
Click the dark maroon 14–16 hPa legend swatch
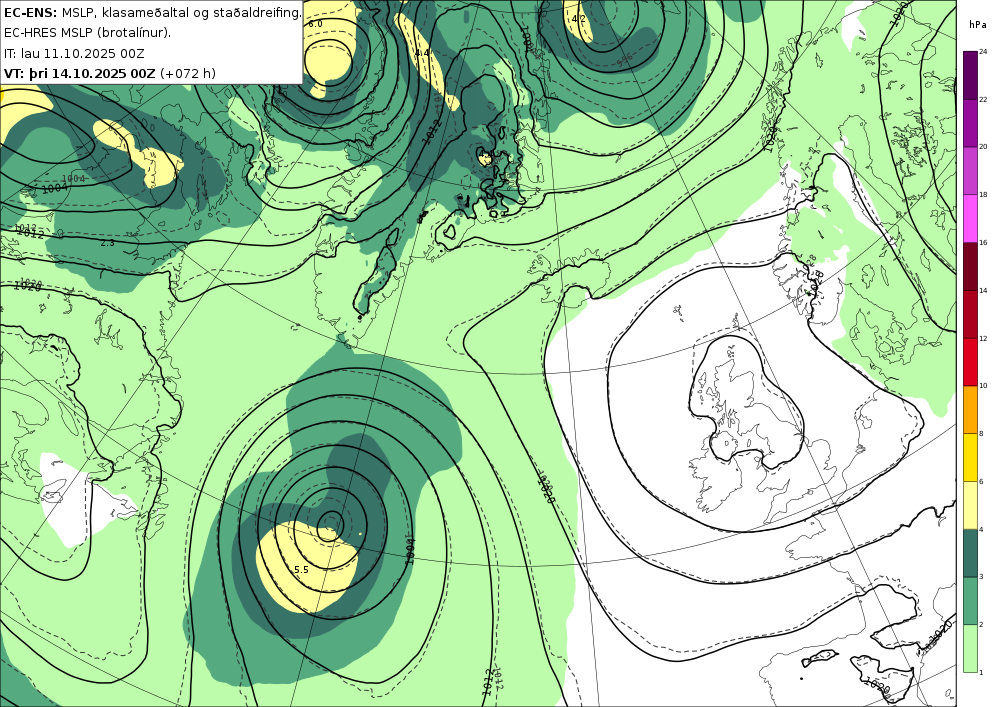click(970, 266)
